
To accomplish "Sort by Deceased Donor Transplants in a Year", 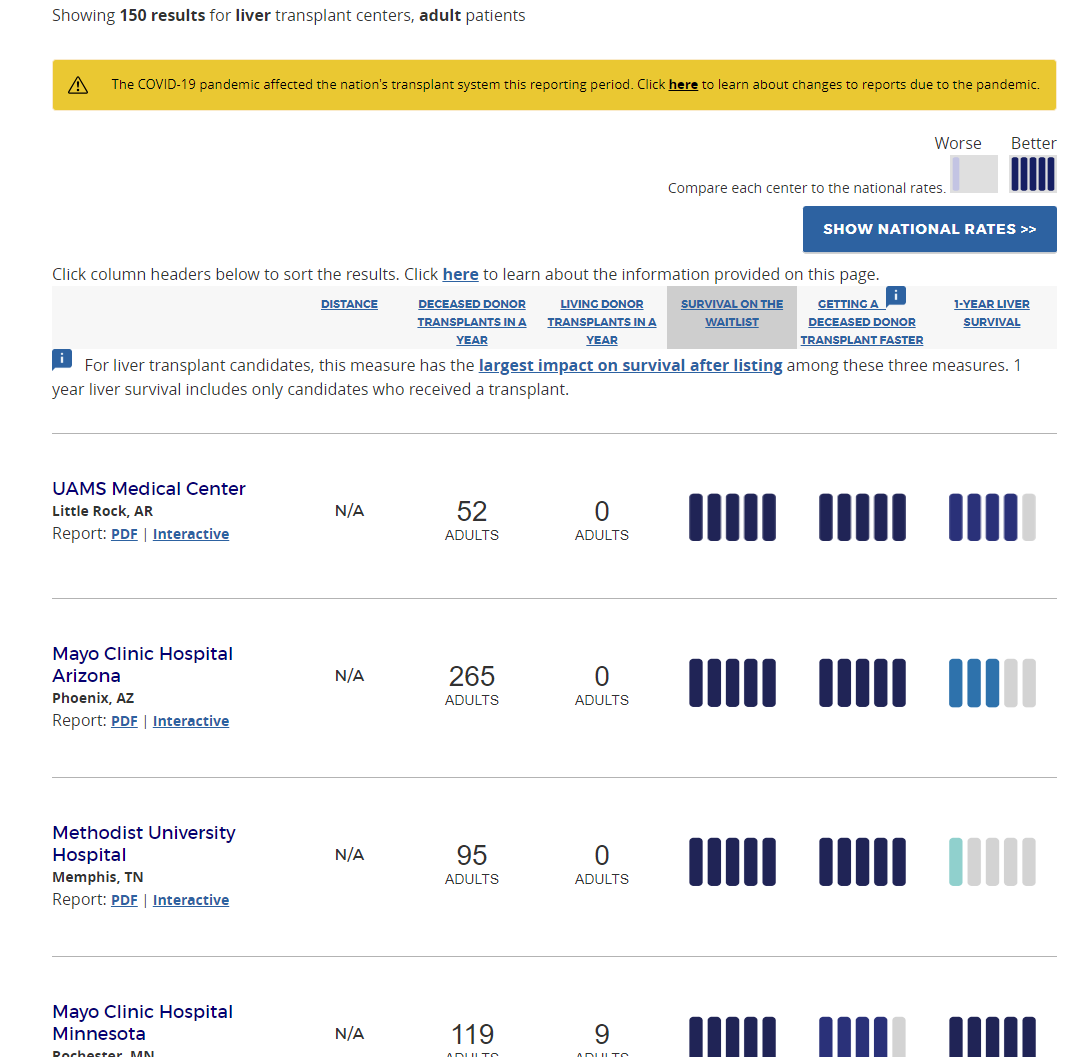I will 472,322.
